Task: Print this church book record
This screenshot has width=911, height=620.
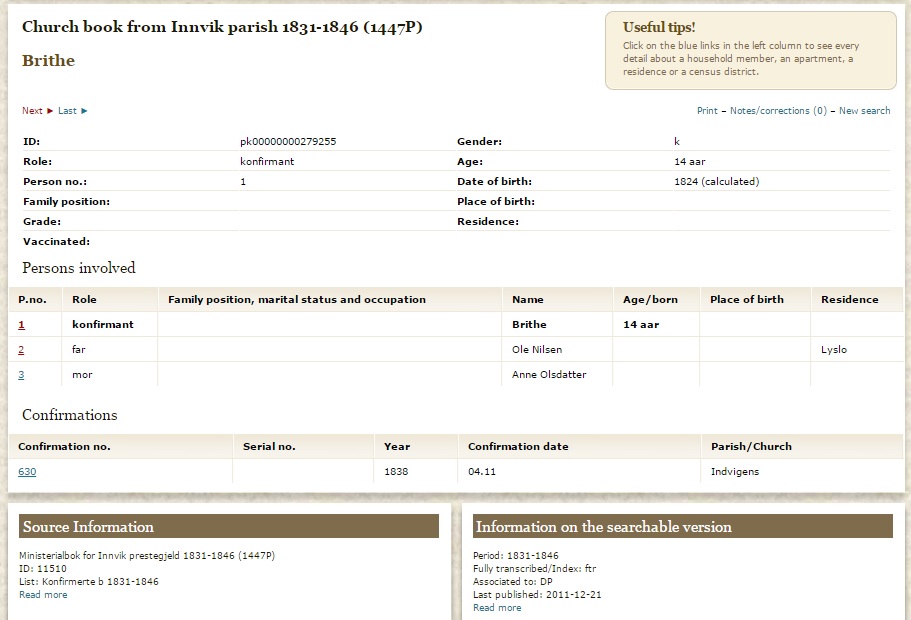Action: pos(707,111)
